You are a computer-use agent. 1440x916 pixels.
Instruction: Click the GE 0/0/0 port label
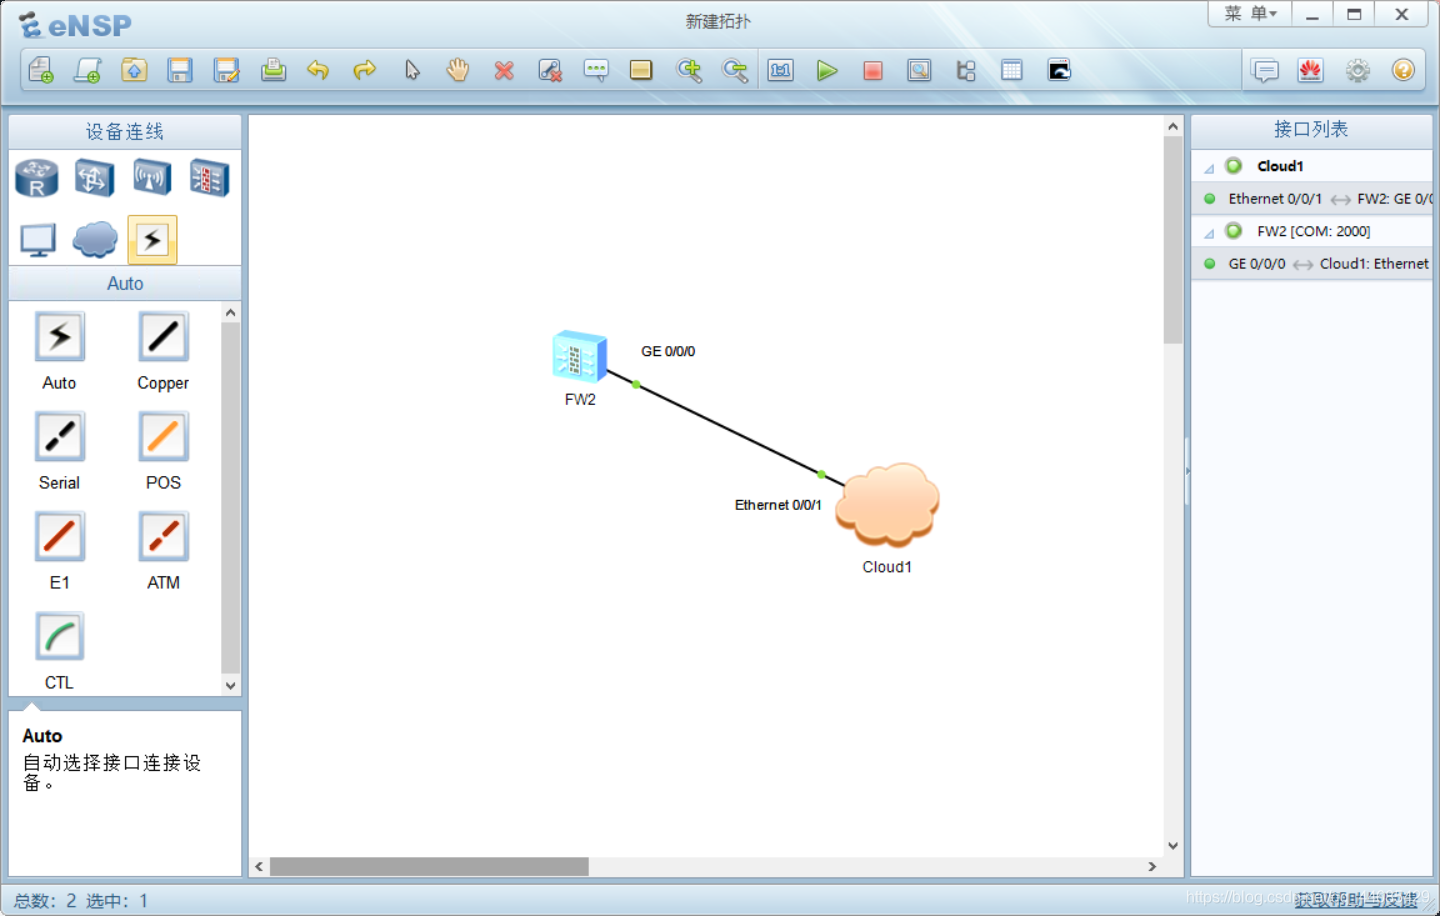(668, 351)
